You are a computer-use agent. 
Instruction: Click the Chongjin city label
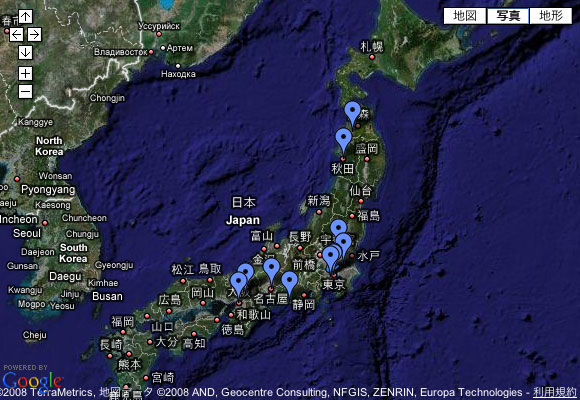click(x=107, y=98)
